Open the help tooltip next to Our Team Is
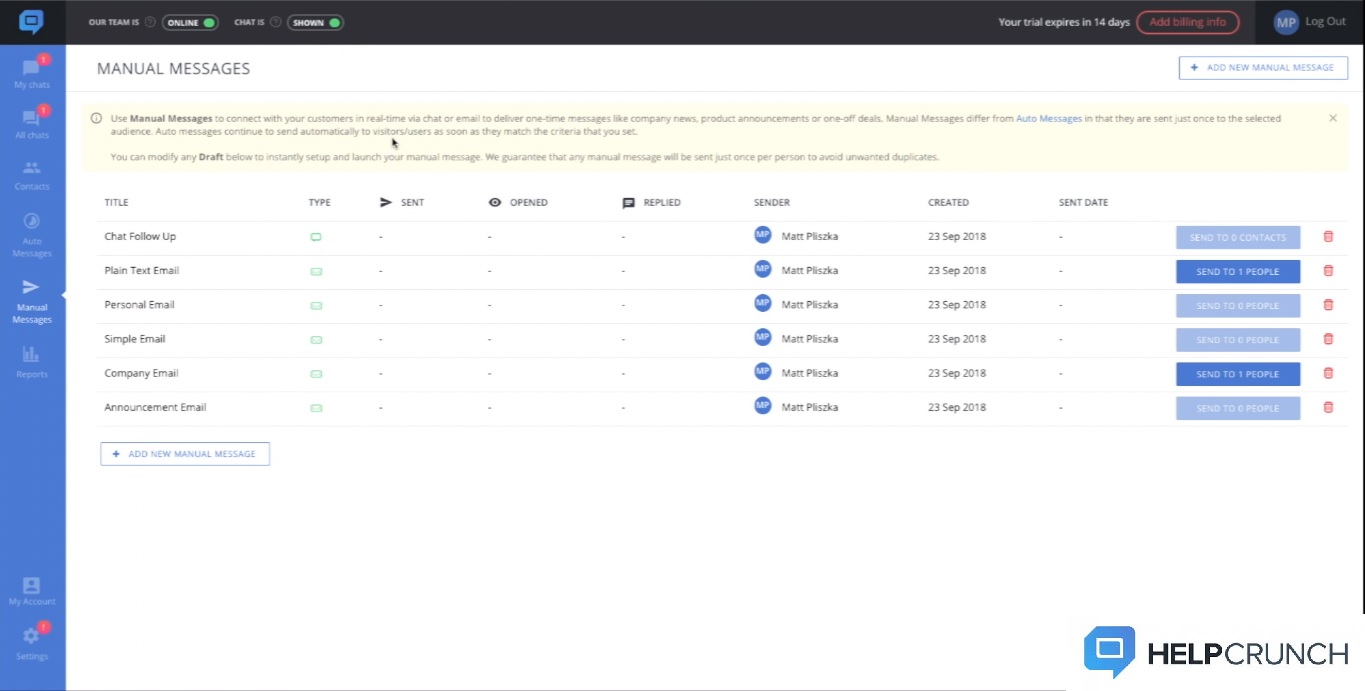1365x691 pixels. coord(150,21)
